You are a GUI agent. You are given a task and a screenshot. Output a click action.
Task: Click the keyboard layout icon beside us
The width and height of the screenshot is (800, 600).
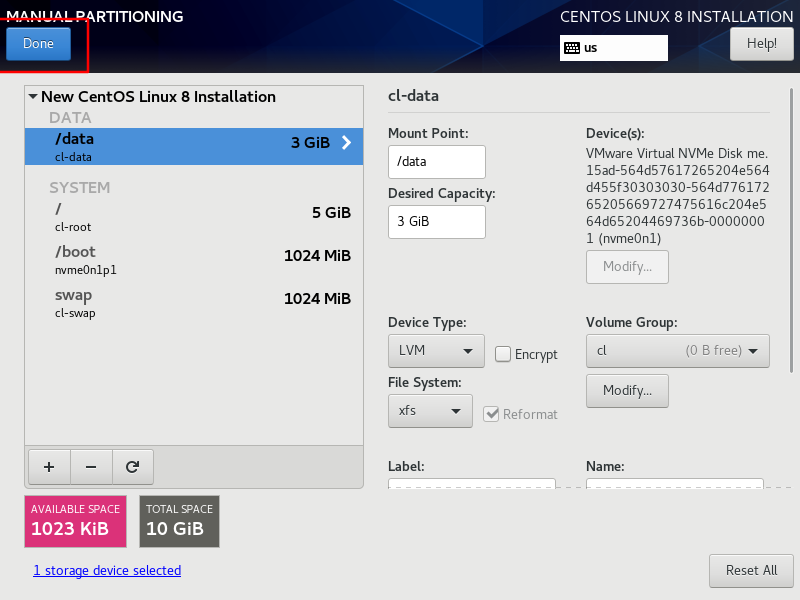pyautogui.click(x=572, y=48)
